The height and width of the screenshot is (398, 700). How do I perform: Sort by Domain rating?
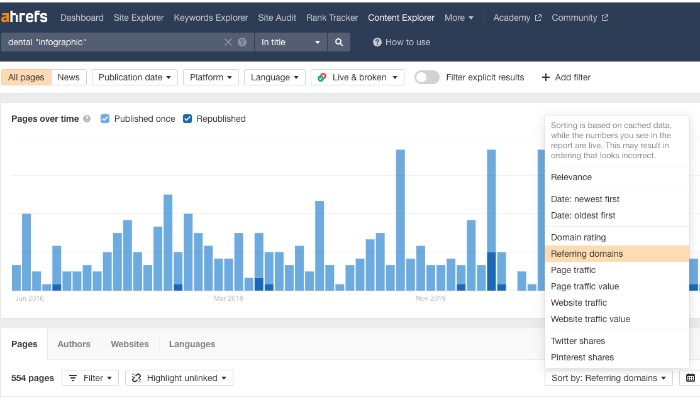(617, 237)
